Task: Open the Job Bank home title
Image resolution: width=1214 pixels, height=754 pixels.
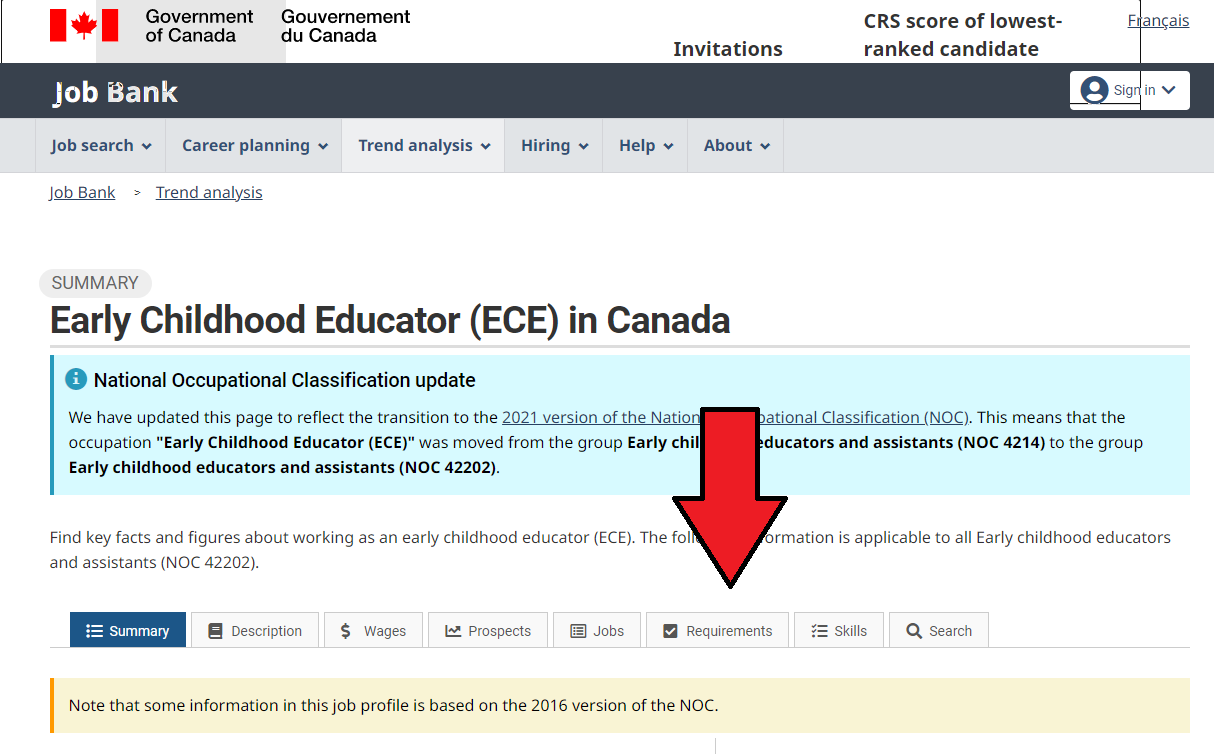Action: coord(116,92)
